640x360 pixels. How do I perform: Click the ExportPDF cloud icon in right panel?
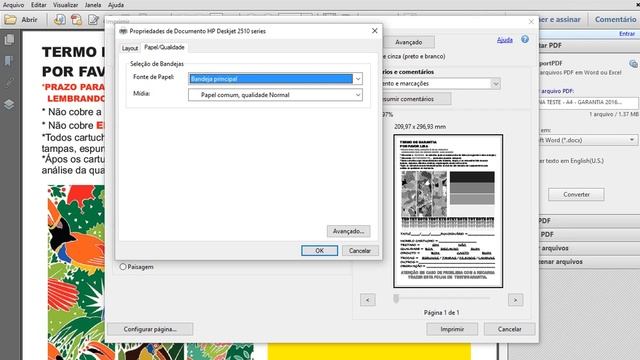coord(633,64)
